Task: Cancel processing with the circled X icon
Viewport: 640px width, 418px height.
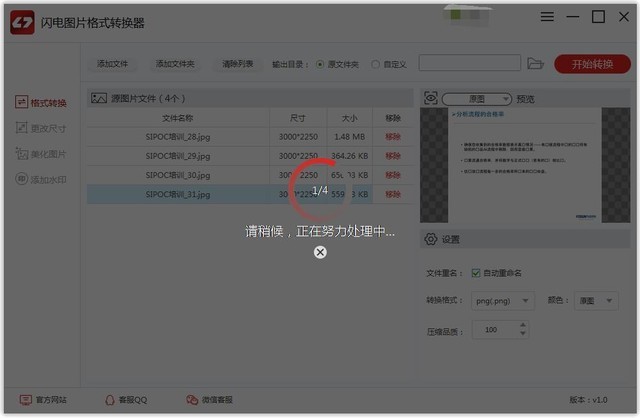Action: coord(320,252)
